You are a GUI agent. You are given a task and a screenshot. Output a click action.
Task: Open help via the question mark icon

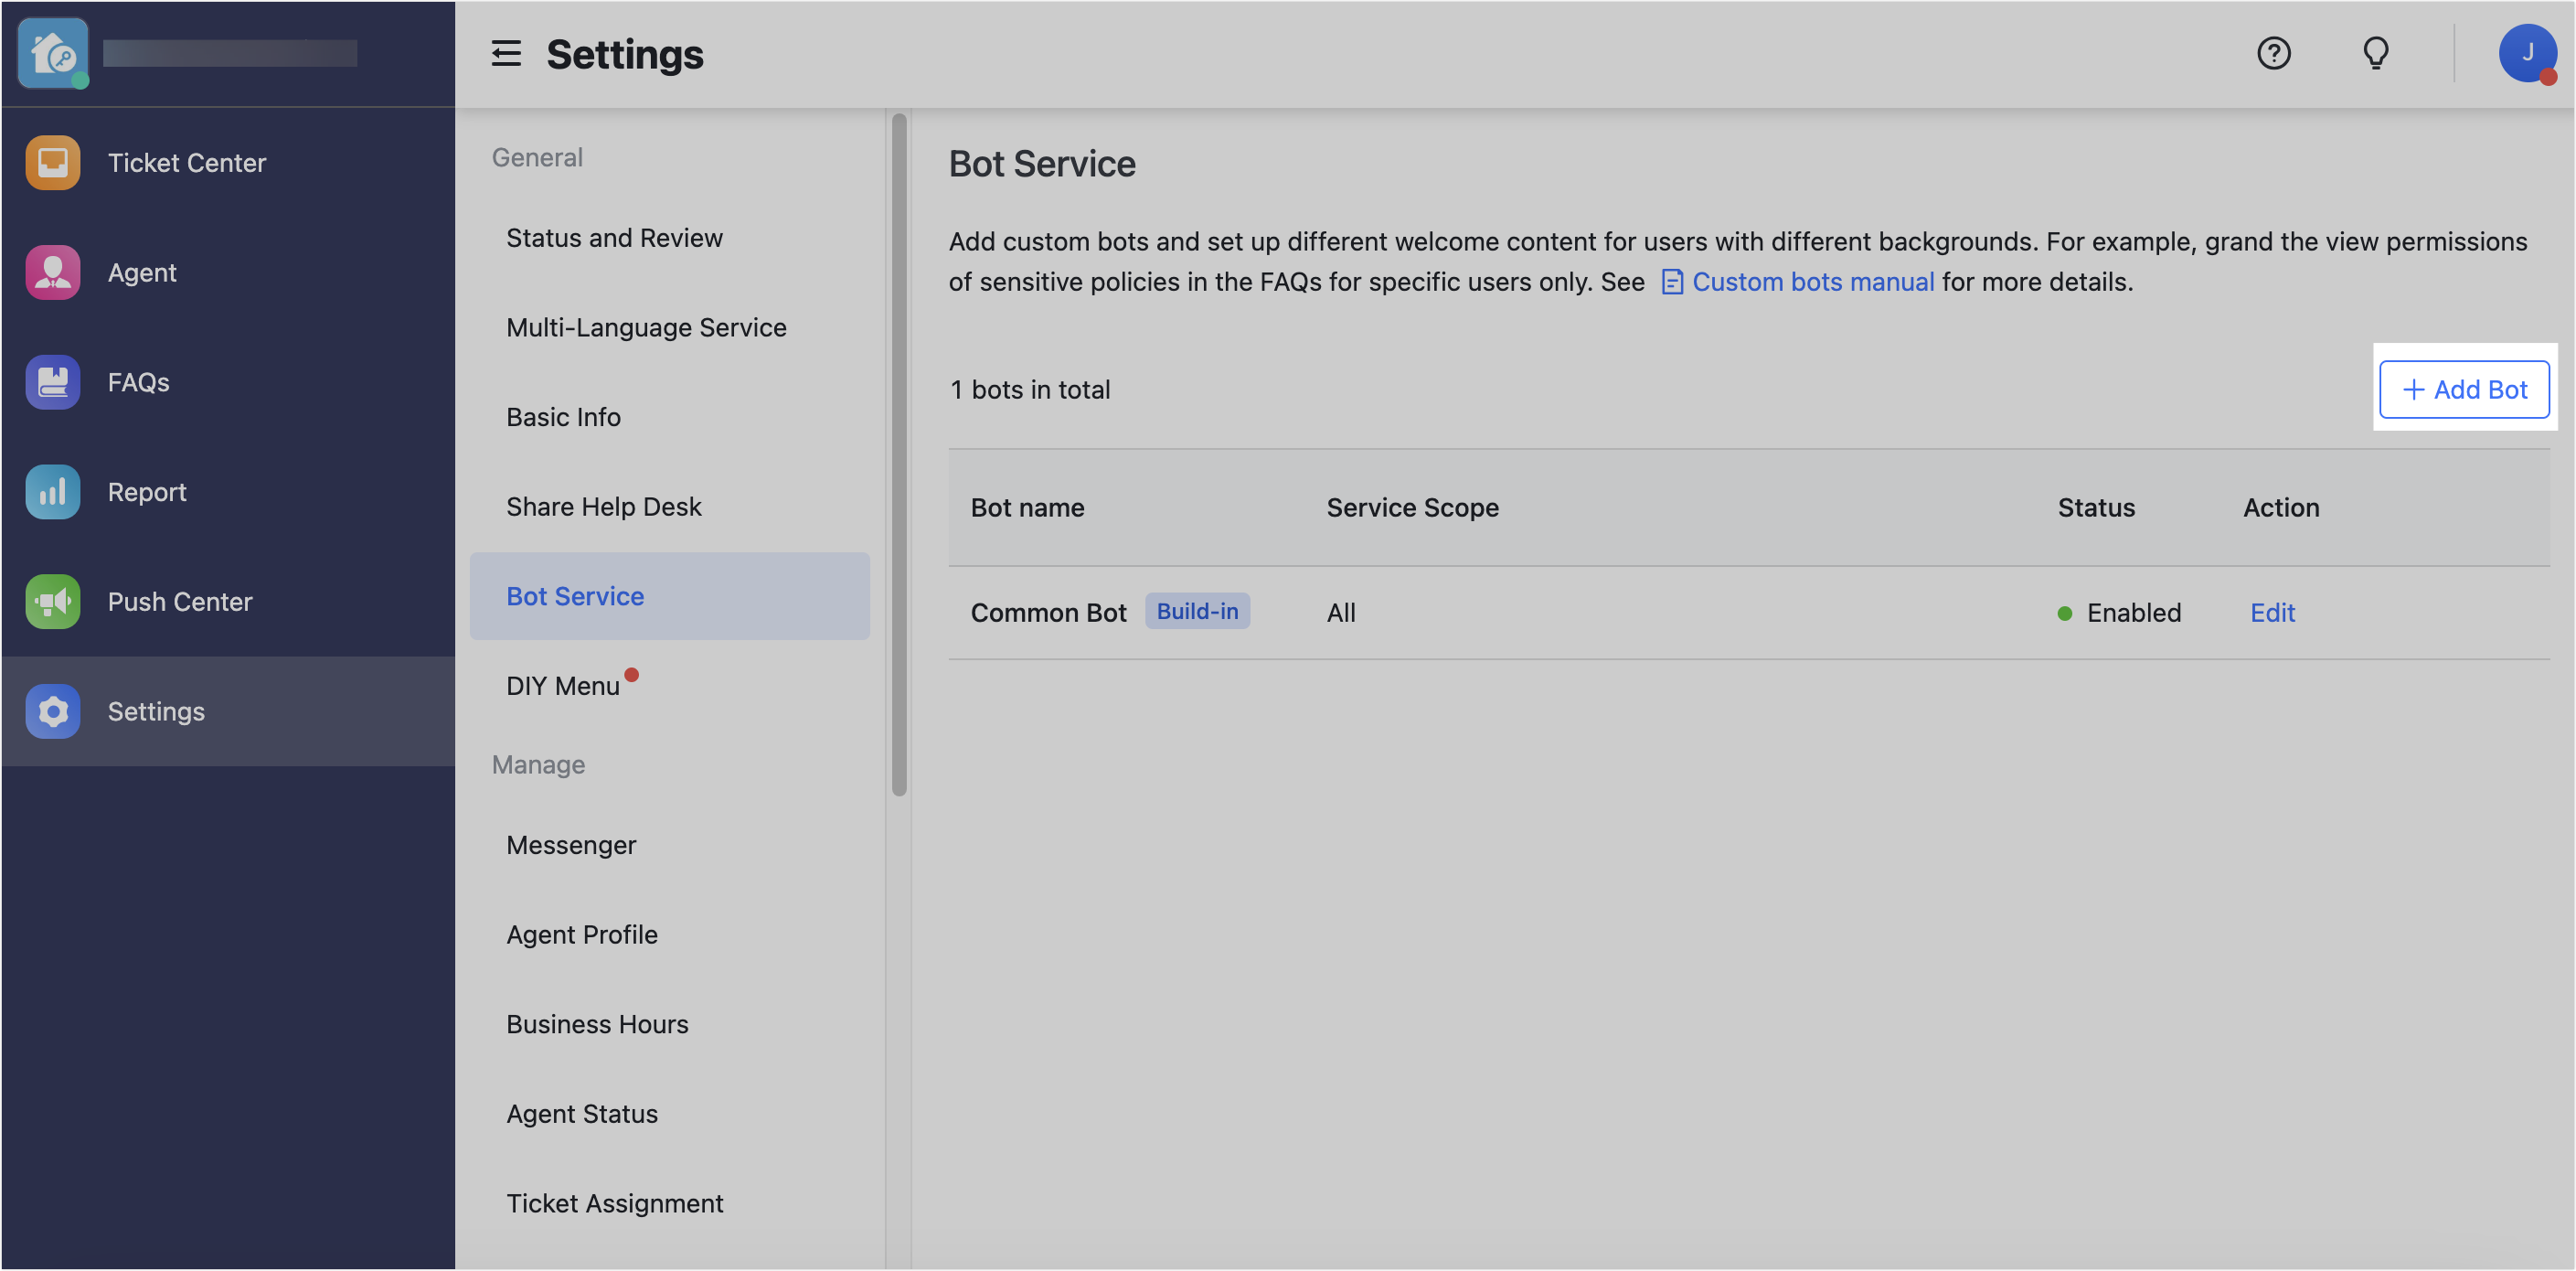click(x=2274, y=53)
